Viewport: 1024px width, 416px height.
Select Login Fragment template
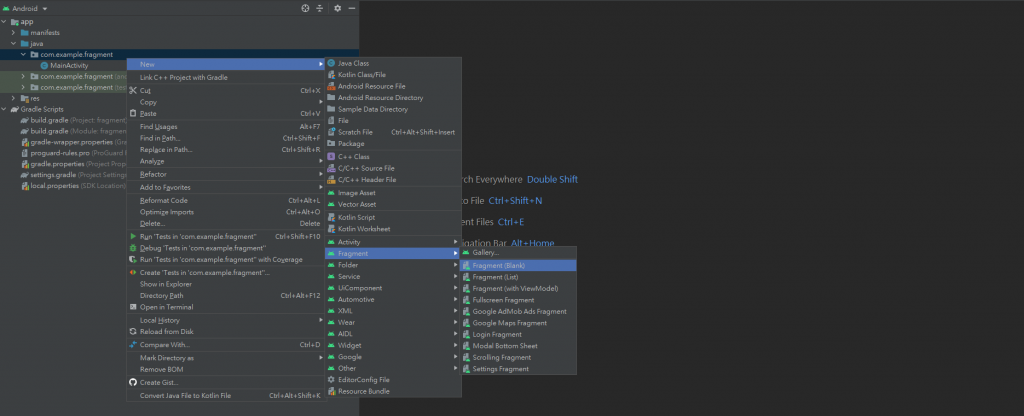point(518,334)
